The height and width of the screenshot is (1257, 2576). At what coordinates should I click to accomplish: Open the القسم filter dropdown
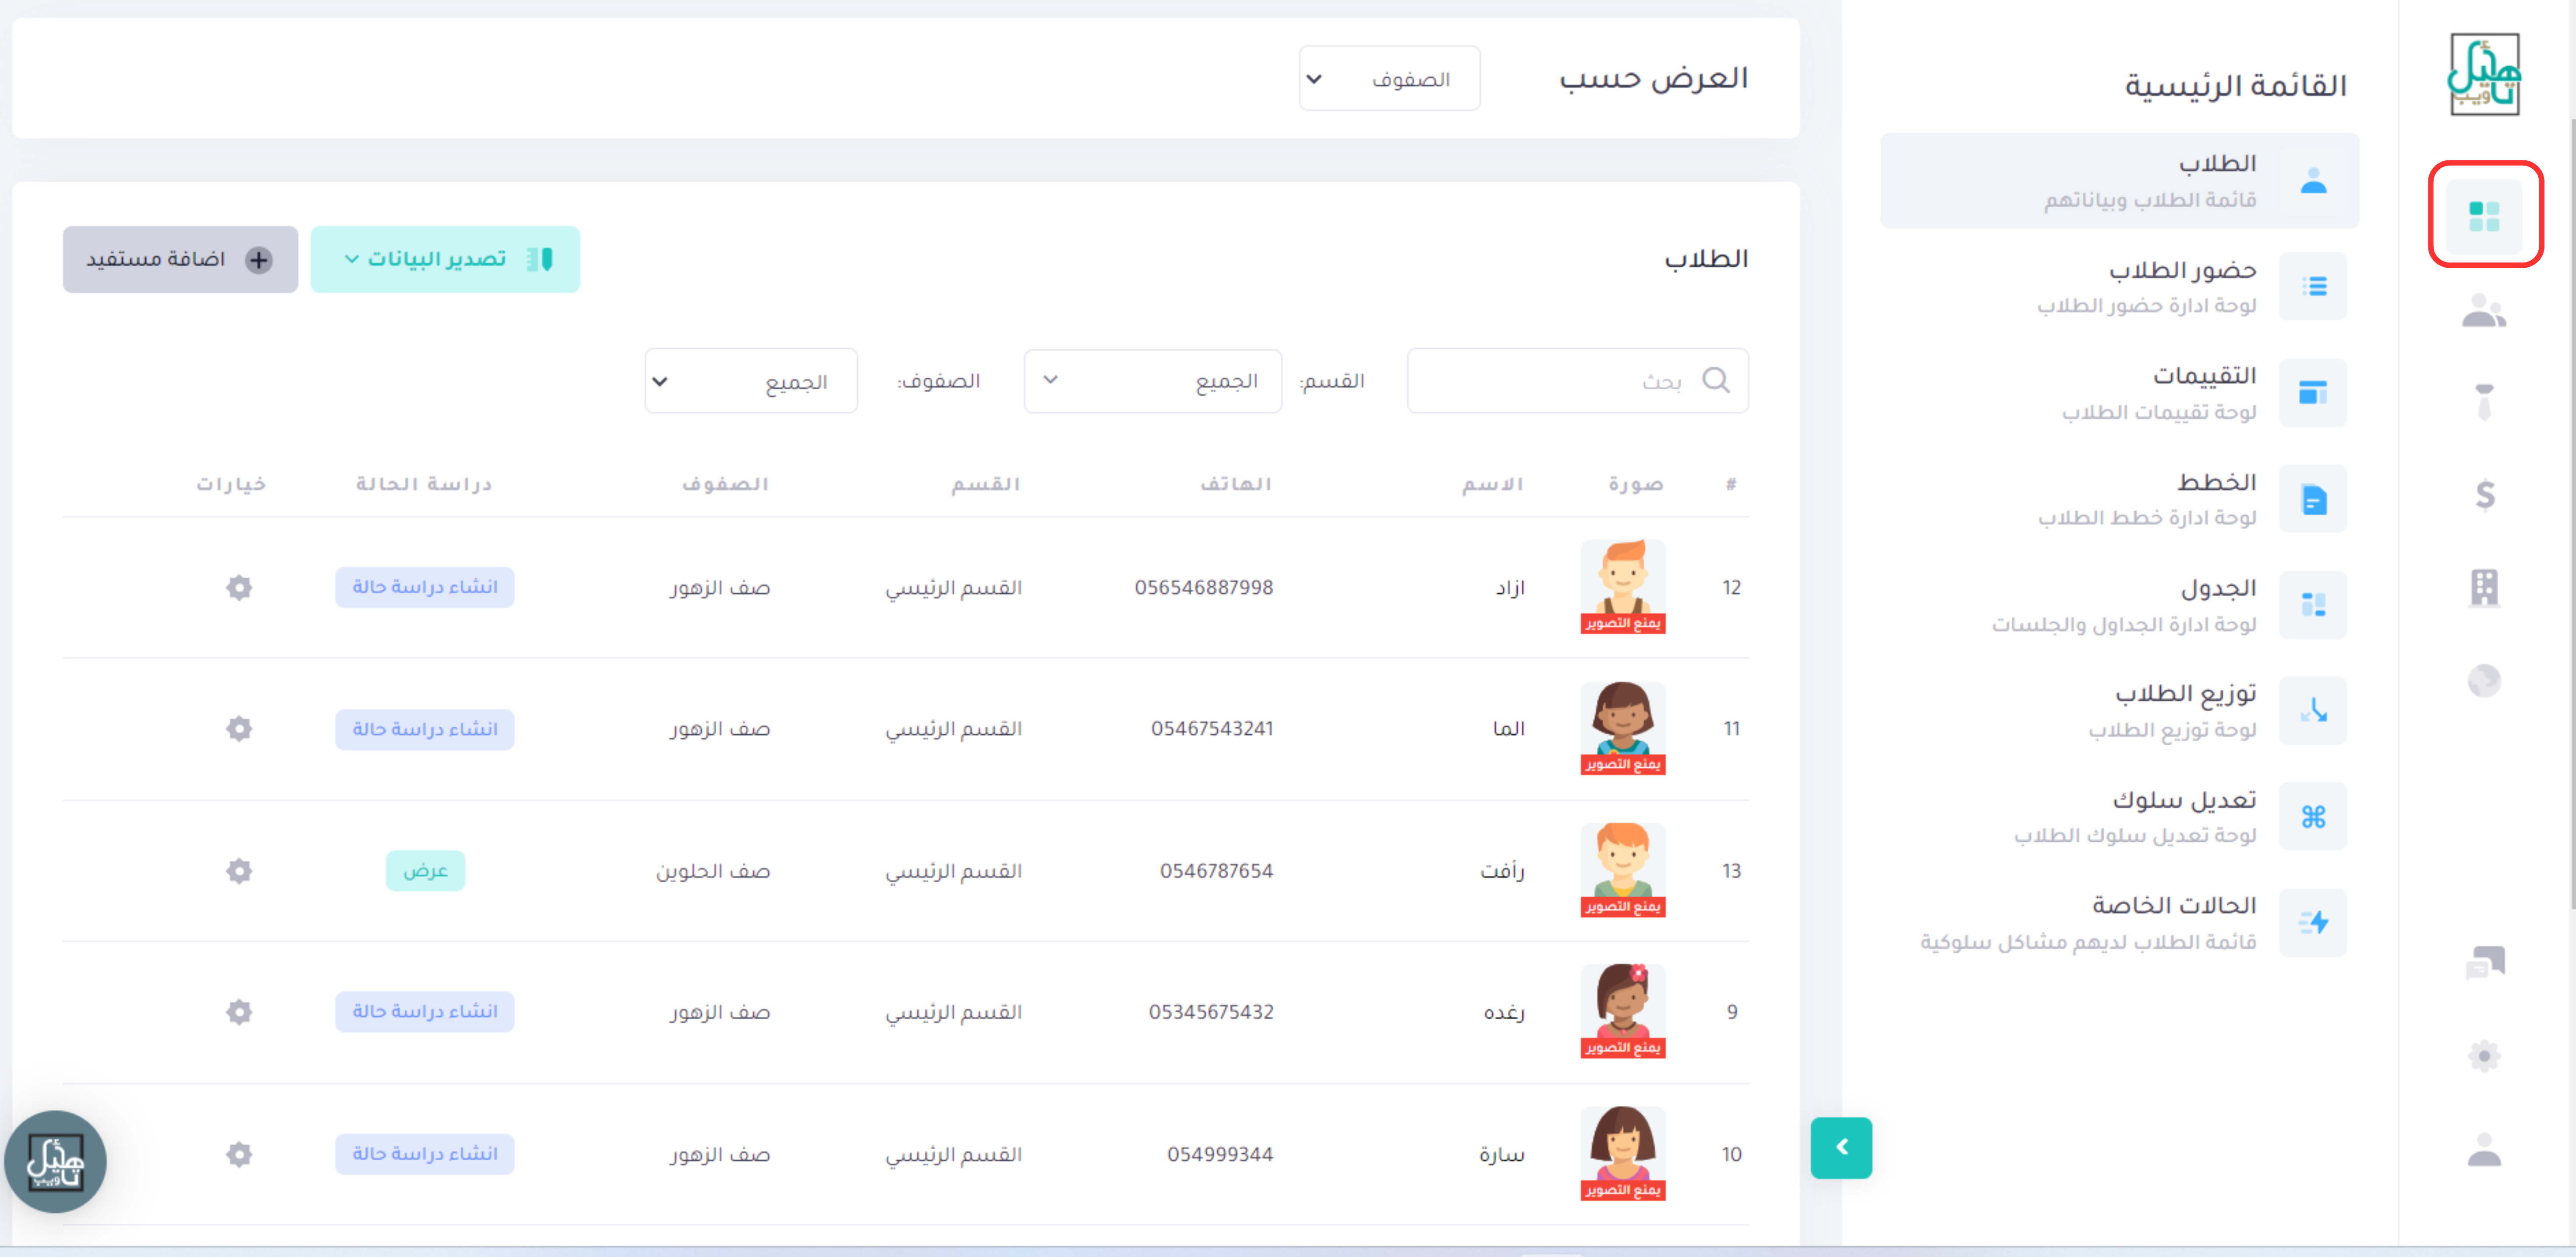pos(1152,381)
